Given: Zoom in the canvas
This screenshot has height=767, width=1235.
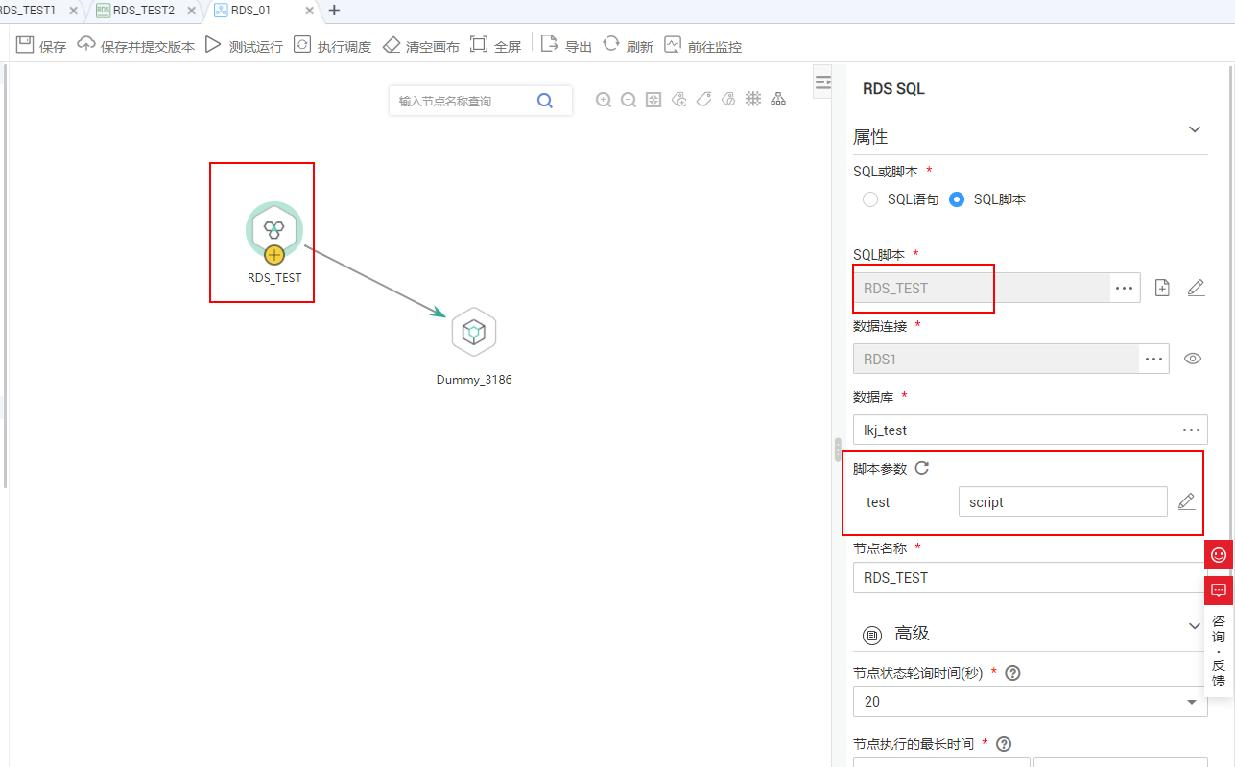Looking at the screenshot, I should tap(603, 99).
